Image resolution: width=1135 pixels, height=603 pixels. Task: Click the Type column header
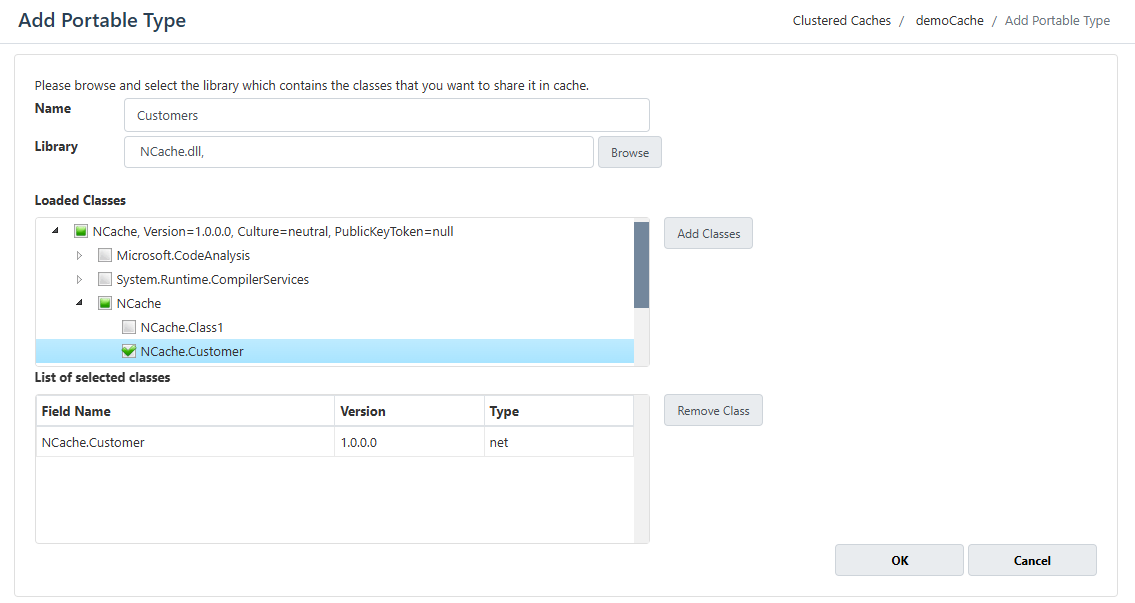coord(559,411)
